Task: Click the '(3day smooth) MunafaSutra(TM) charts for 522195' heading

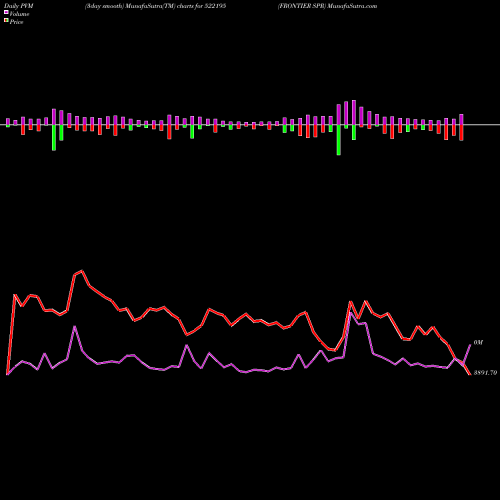Action: (155, 6)
